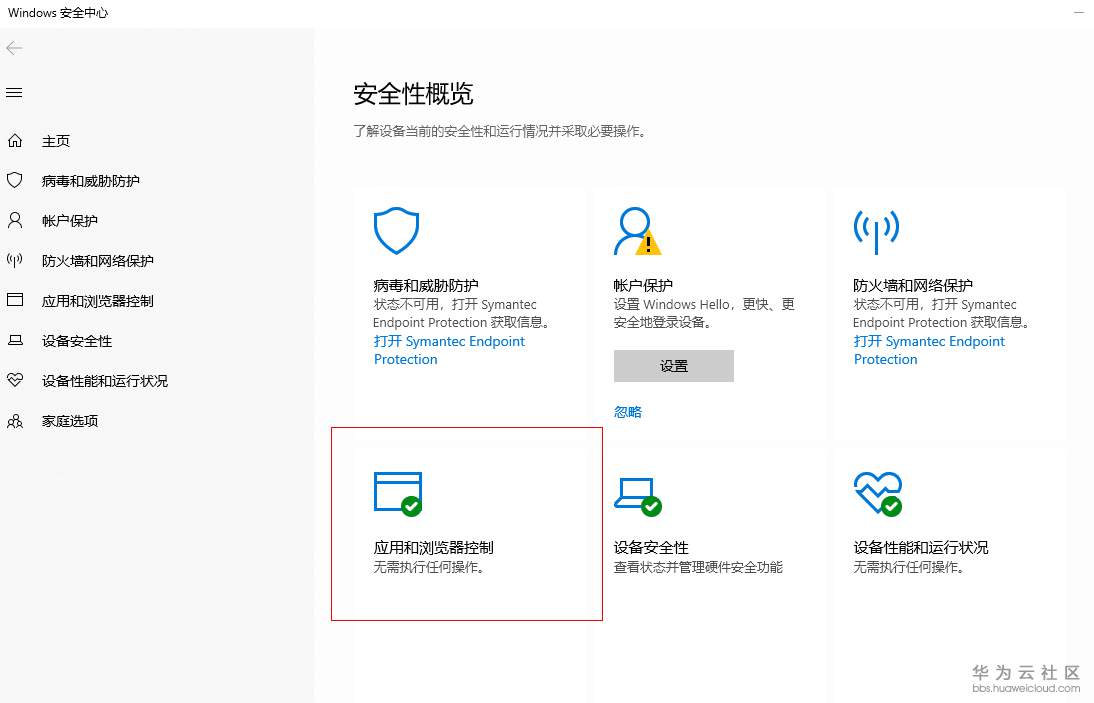Click the 帐户保护 card title
This screenshot has height=703, width=1094.
click(643, 285)
